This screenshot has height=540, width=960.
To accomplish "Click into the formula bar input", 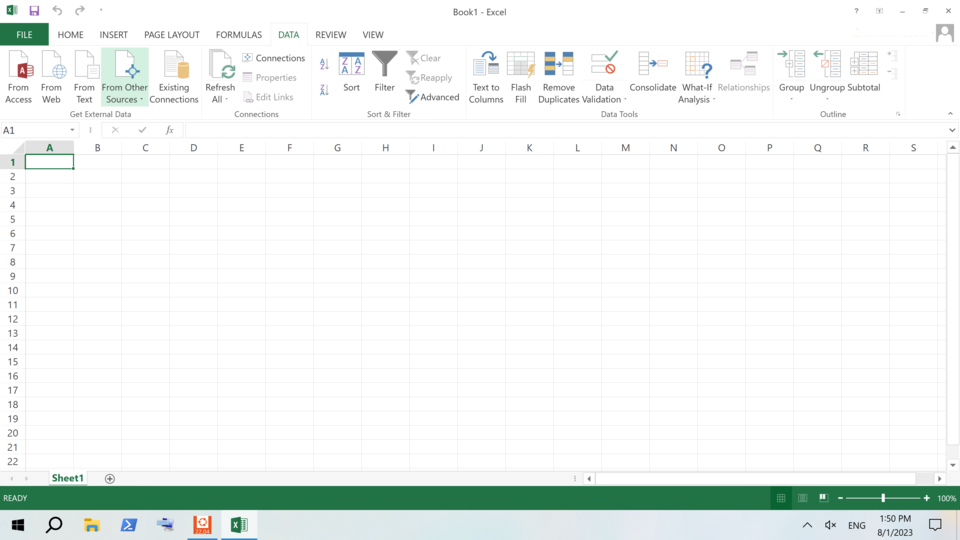I will point(566,130).
